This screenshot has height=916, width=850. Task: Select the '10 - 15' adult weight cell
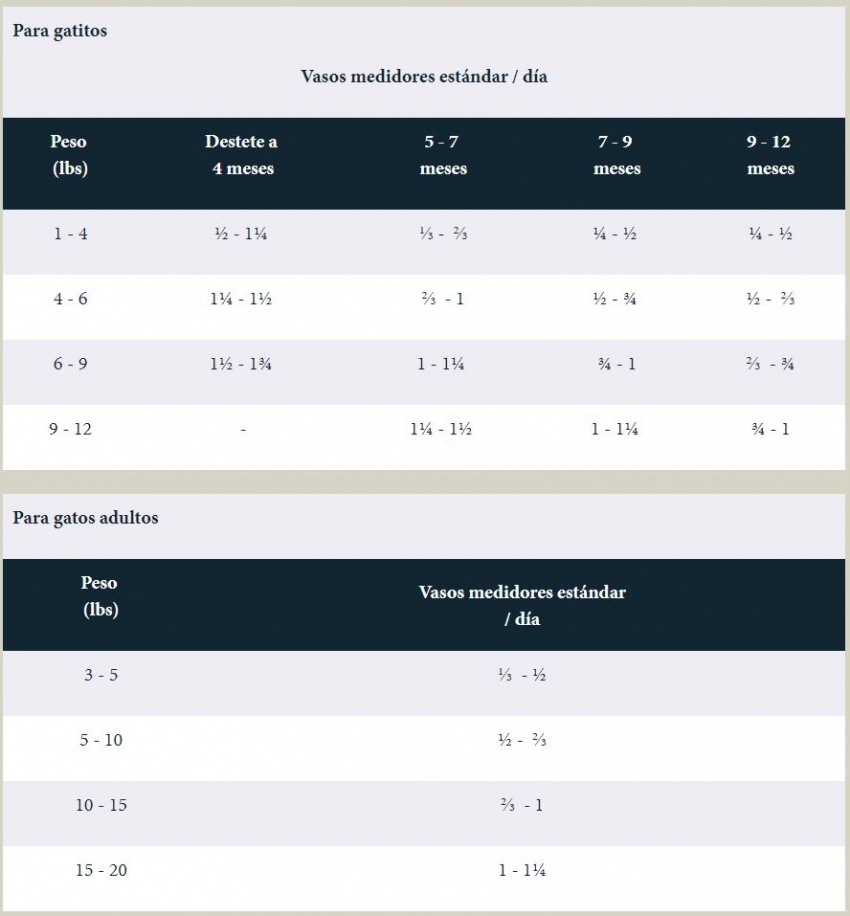(101, 805)
